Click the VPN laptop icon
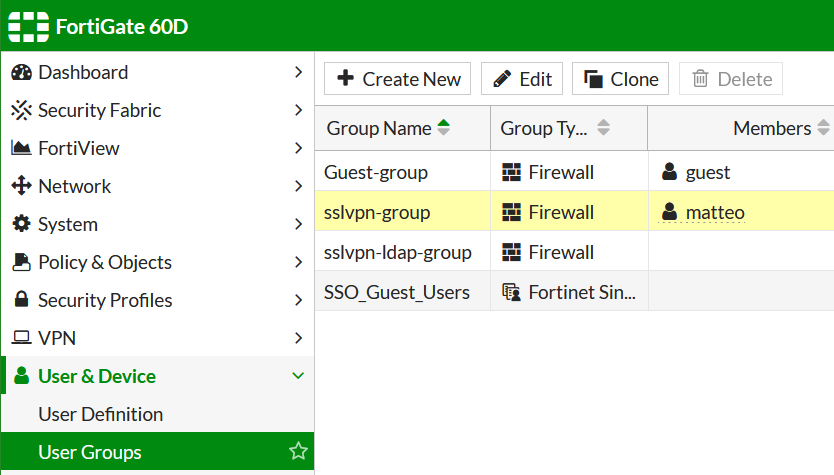834x475 pixels. coord(21,337)
